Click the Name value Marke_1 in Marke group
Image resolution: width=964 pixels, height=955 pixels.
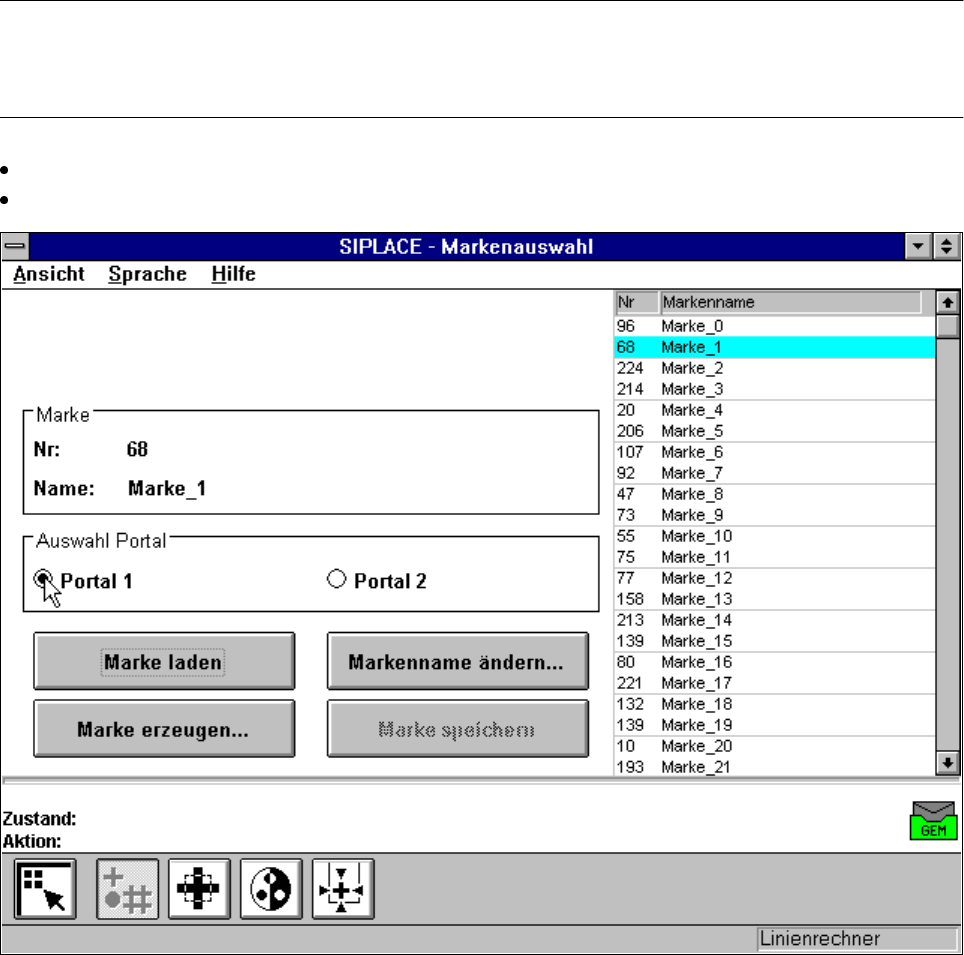167,489
